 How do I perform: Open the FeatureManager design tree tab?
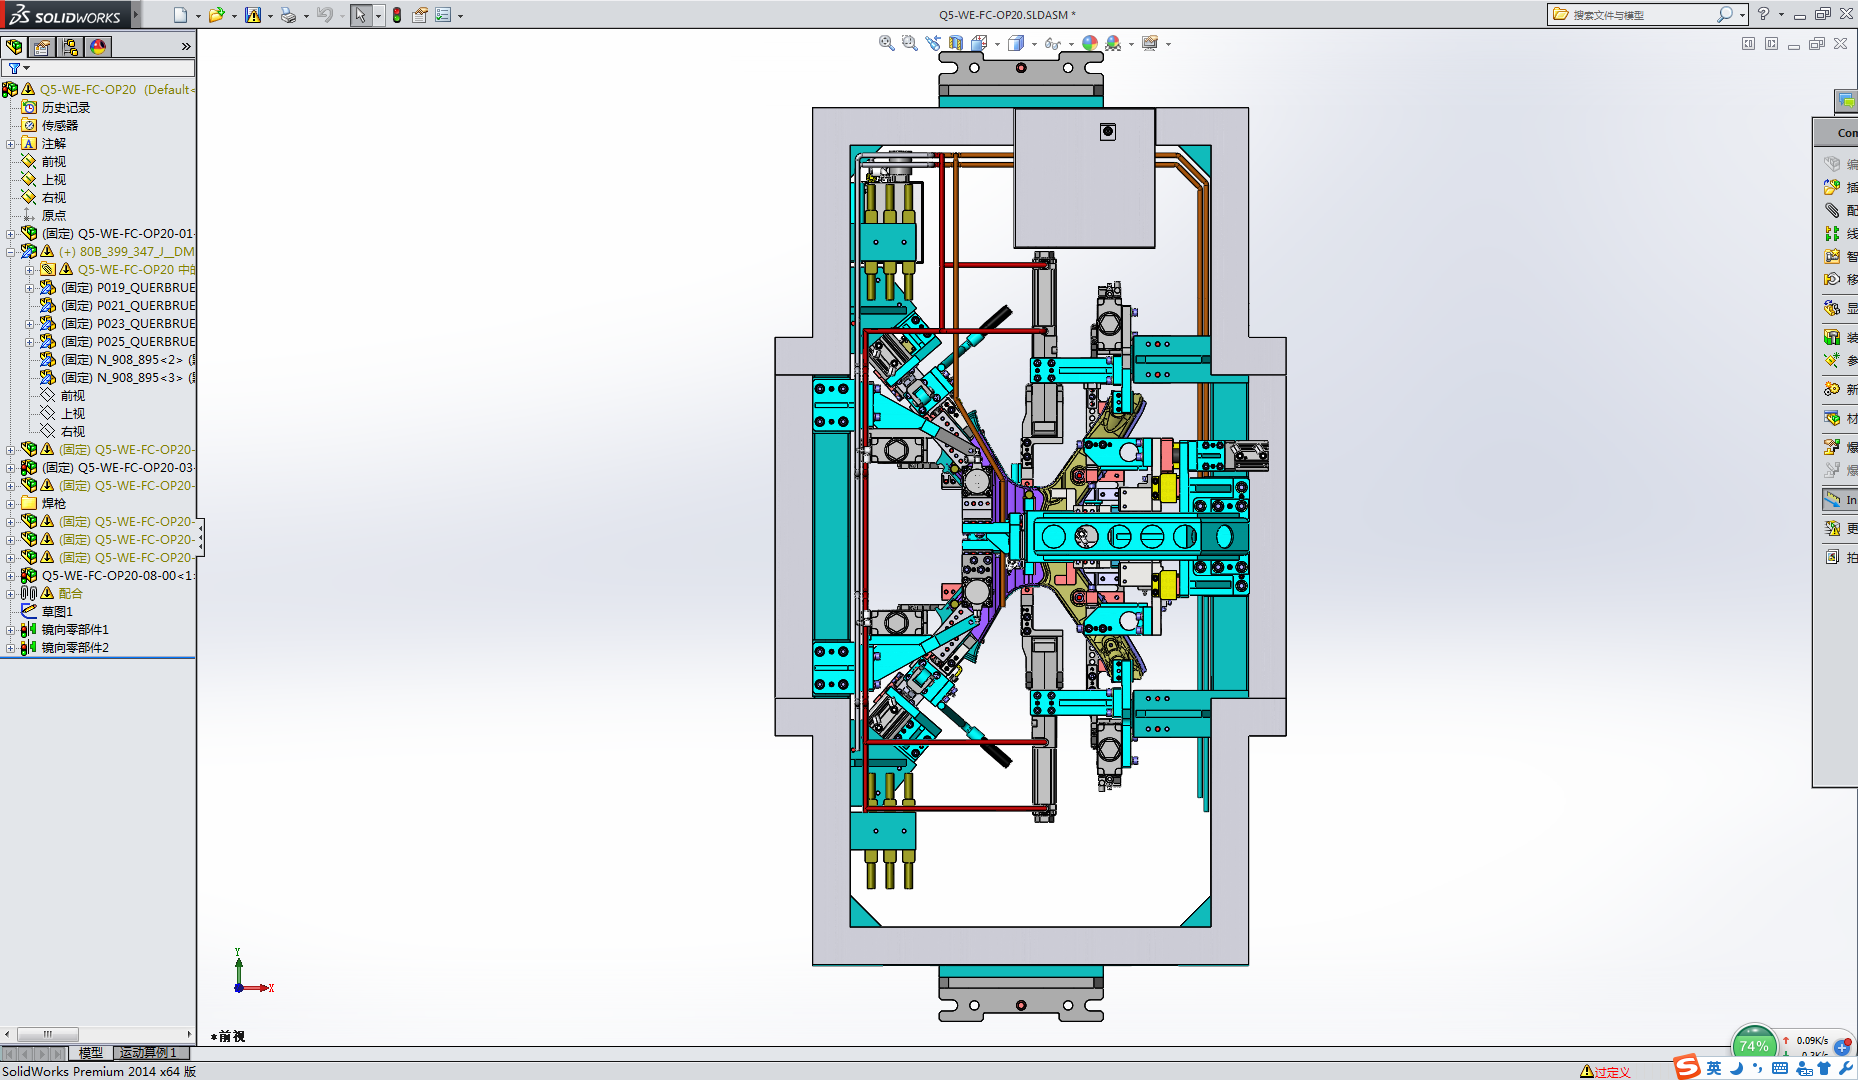click(x=14, y=47)
